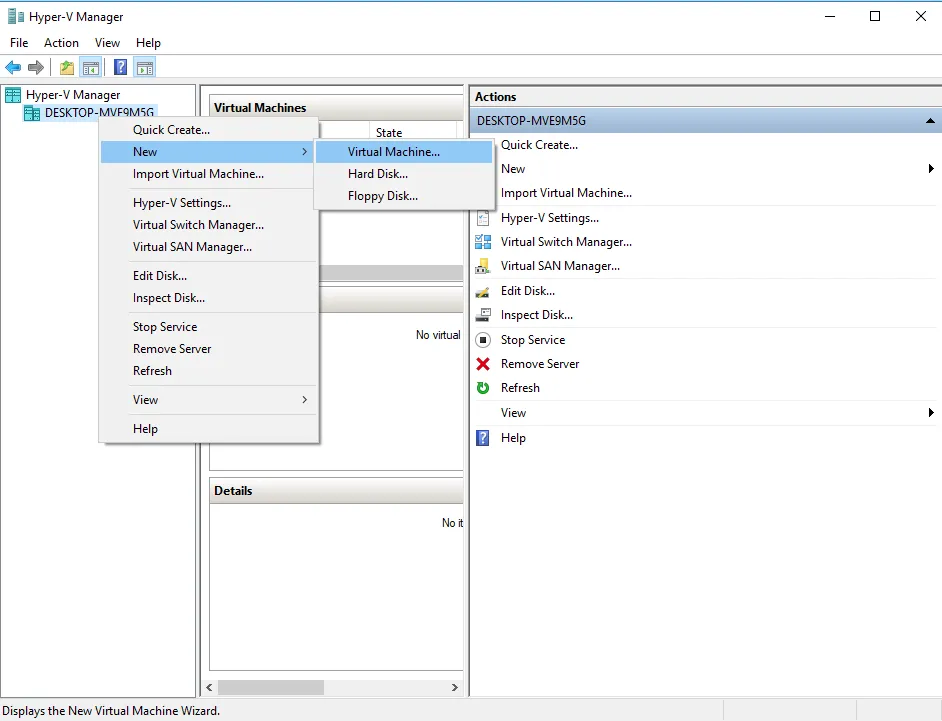Click the DESKTOP-MVE9M5G server icon in tree
The image size is (942, 721).
click(32, 113)
